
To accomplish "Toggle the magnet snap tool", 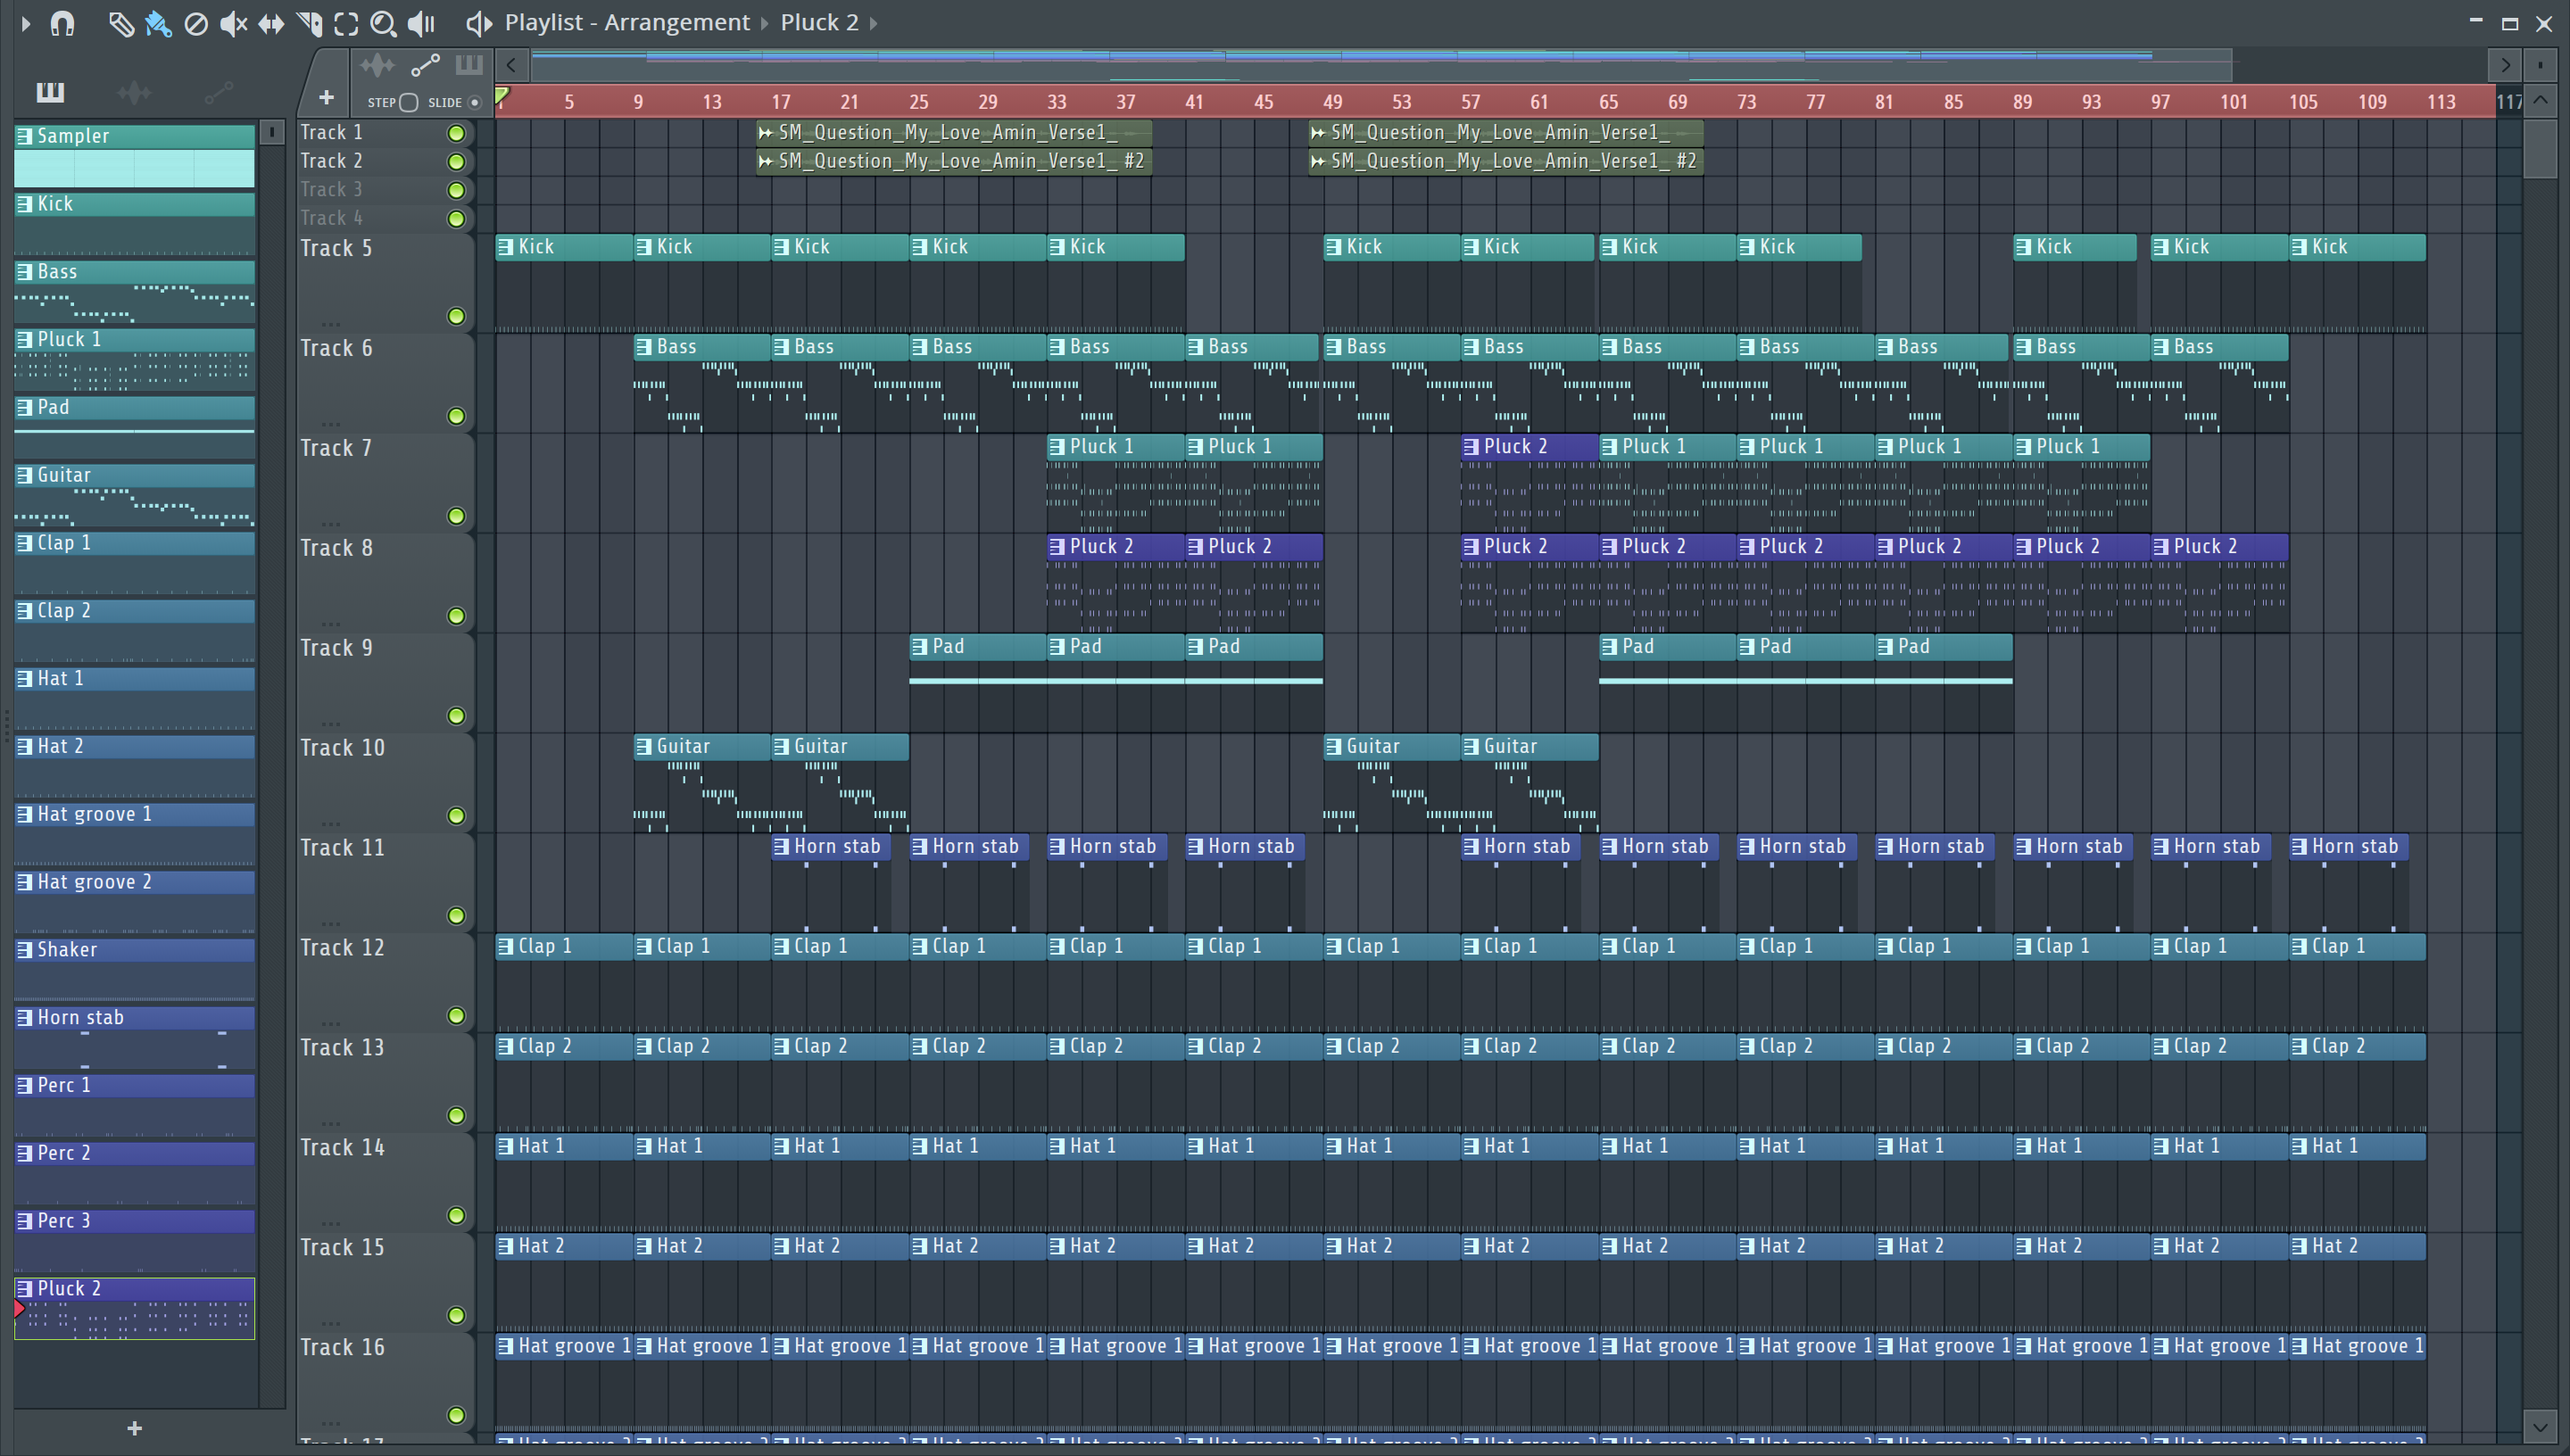I will pyautogui.click(x=62, y=22).
